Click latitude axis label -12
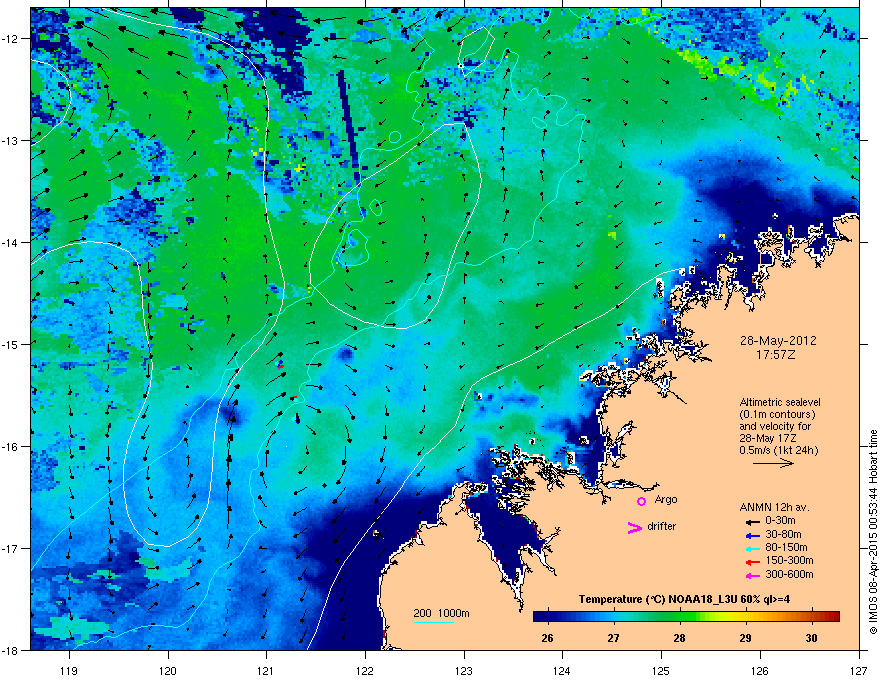 (x=11, y=39)
